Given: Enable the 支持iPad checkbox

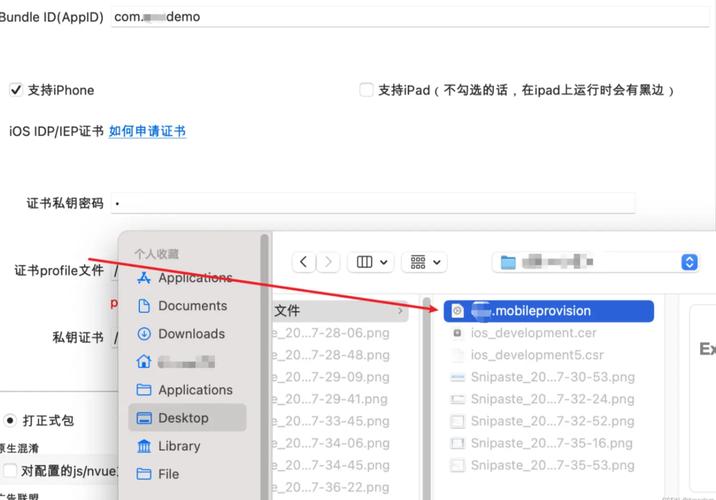Looking at the screenshot, I should coord(366,90).
